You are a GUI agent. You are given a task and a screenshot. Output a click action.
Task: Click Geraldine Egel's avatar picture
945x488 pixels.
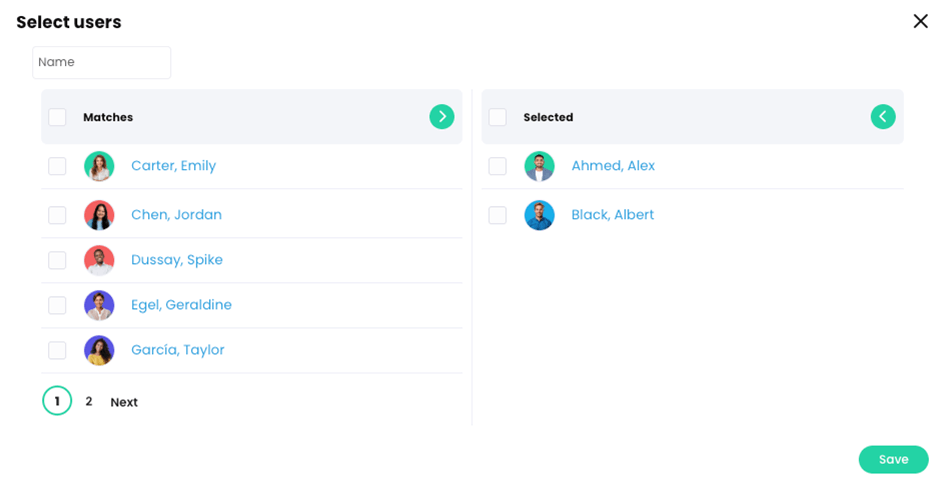tap(99, 305)
